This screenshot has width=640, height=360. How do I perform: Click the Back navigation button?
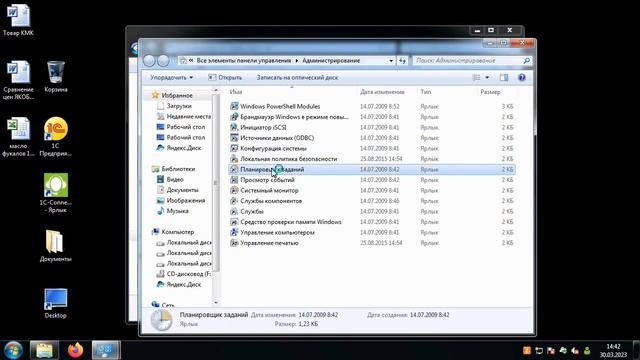[x=149, y=61]
